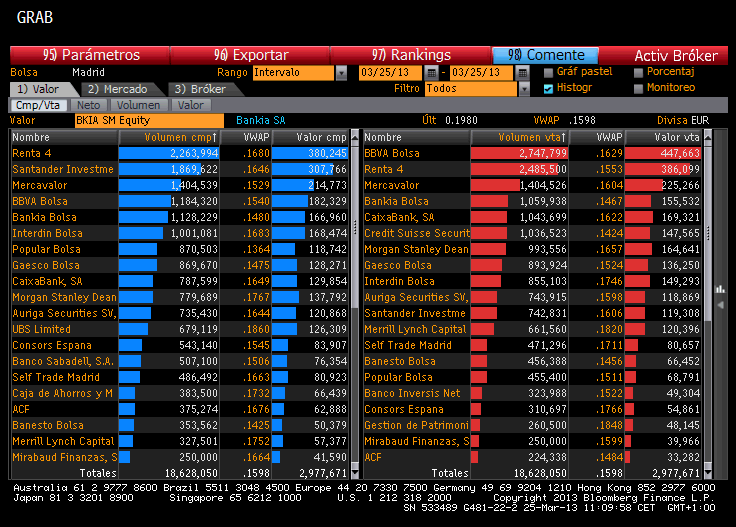The image size is (736, 527).
Task: Open the Filtro Todos dropdown arrow
Action: (x=524, y=89)
